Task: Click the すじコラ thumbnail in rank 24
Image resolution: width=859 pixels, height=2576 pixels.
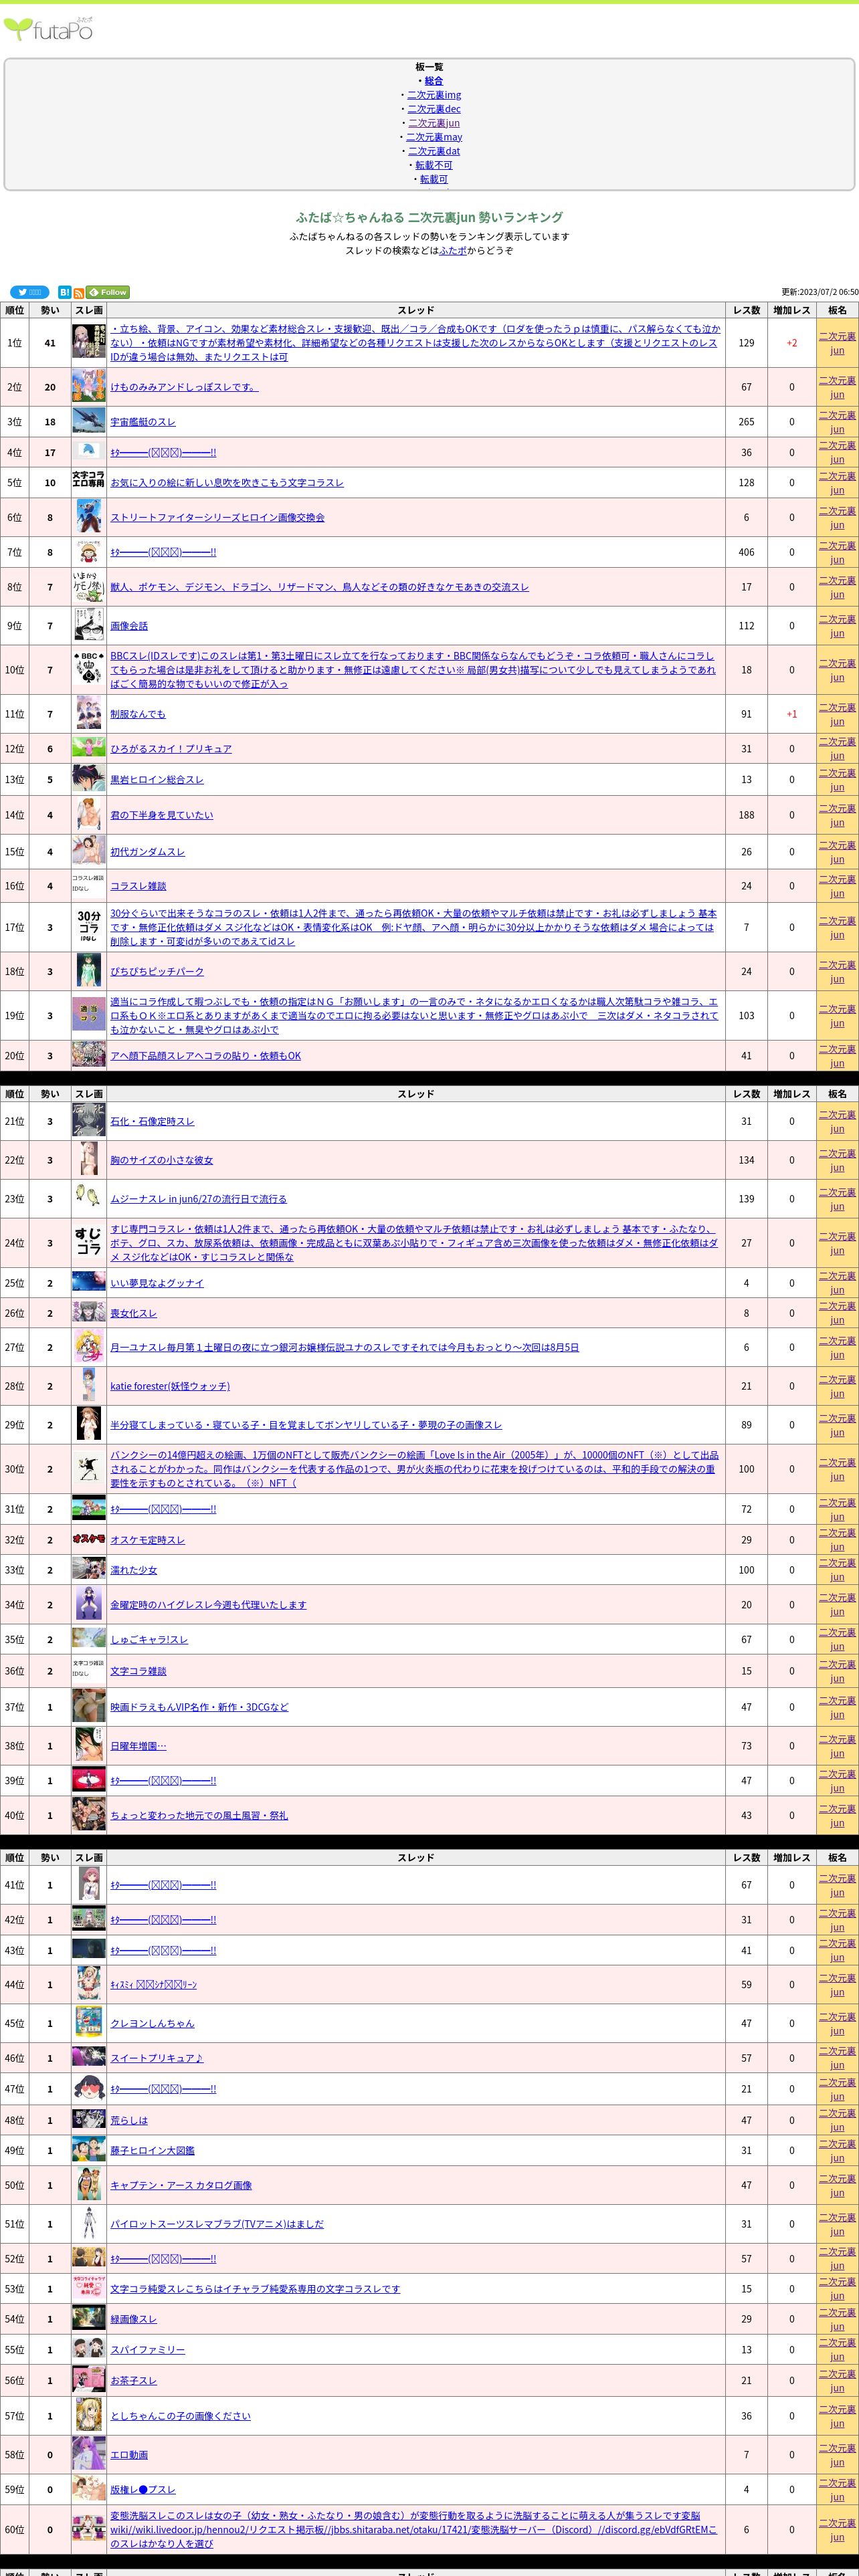Action: point(89,1242)
